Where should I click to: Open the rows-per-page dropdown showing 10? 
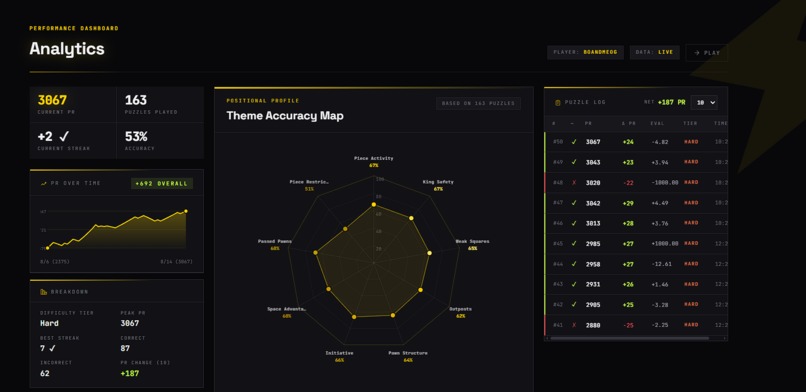pyautogui.click(x=704, y=103)
